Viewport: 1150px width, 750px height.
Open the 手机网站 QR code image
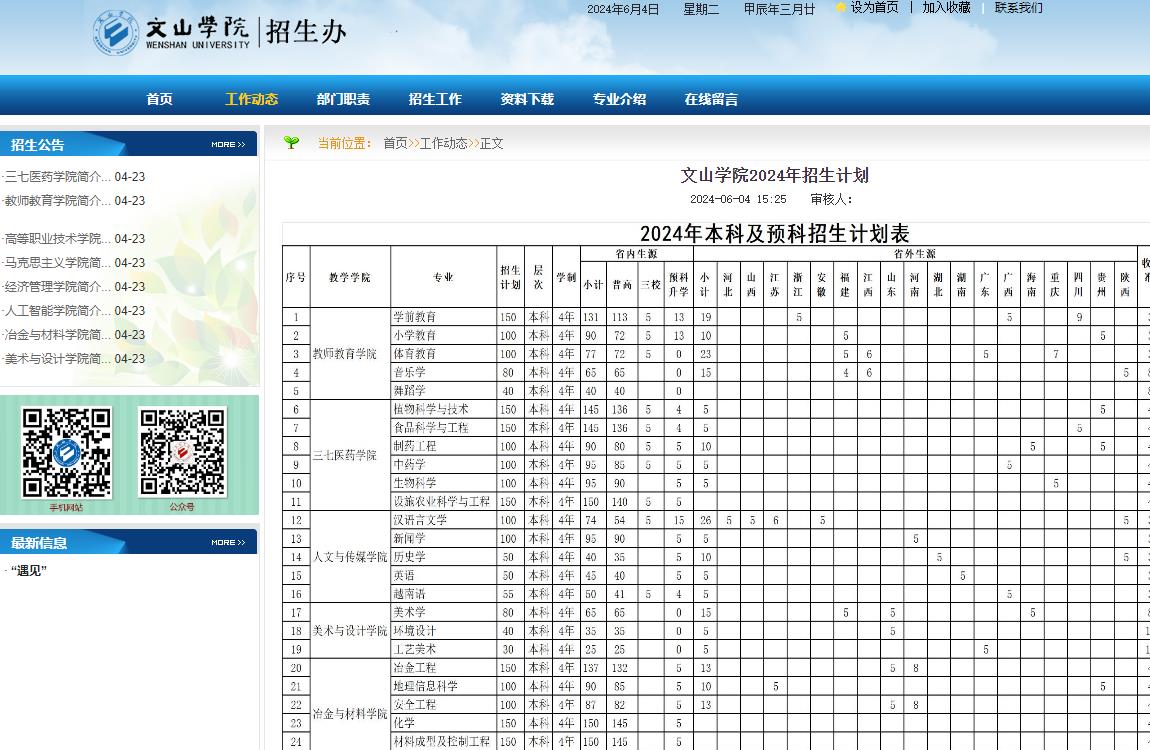tap(67, 453)
